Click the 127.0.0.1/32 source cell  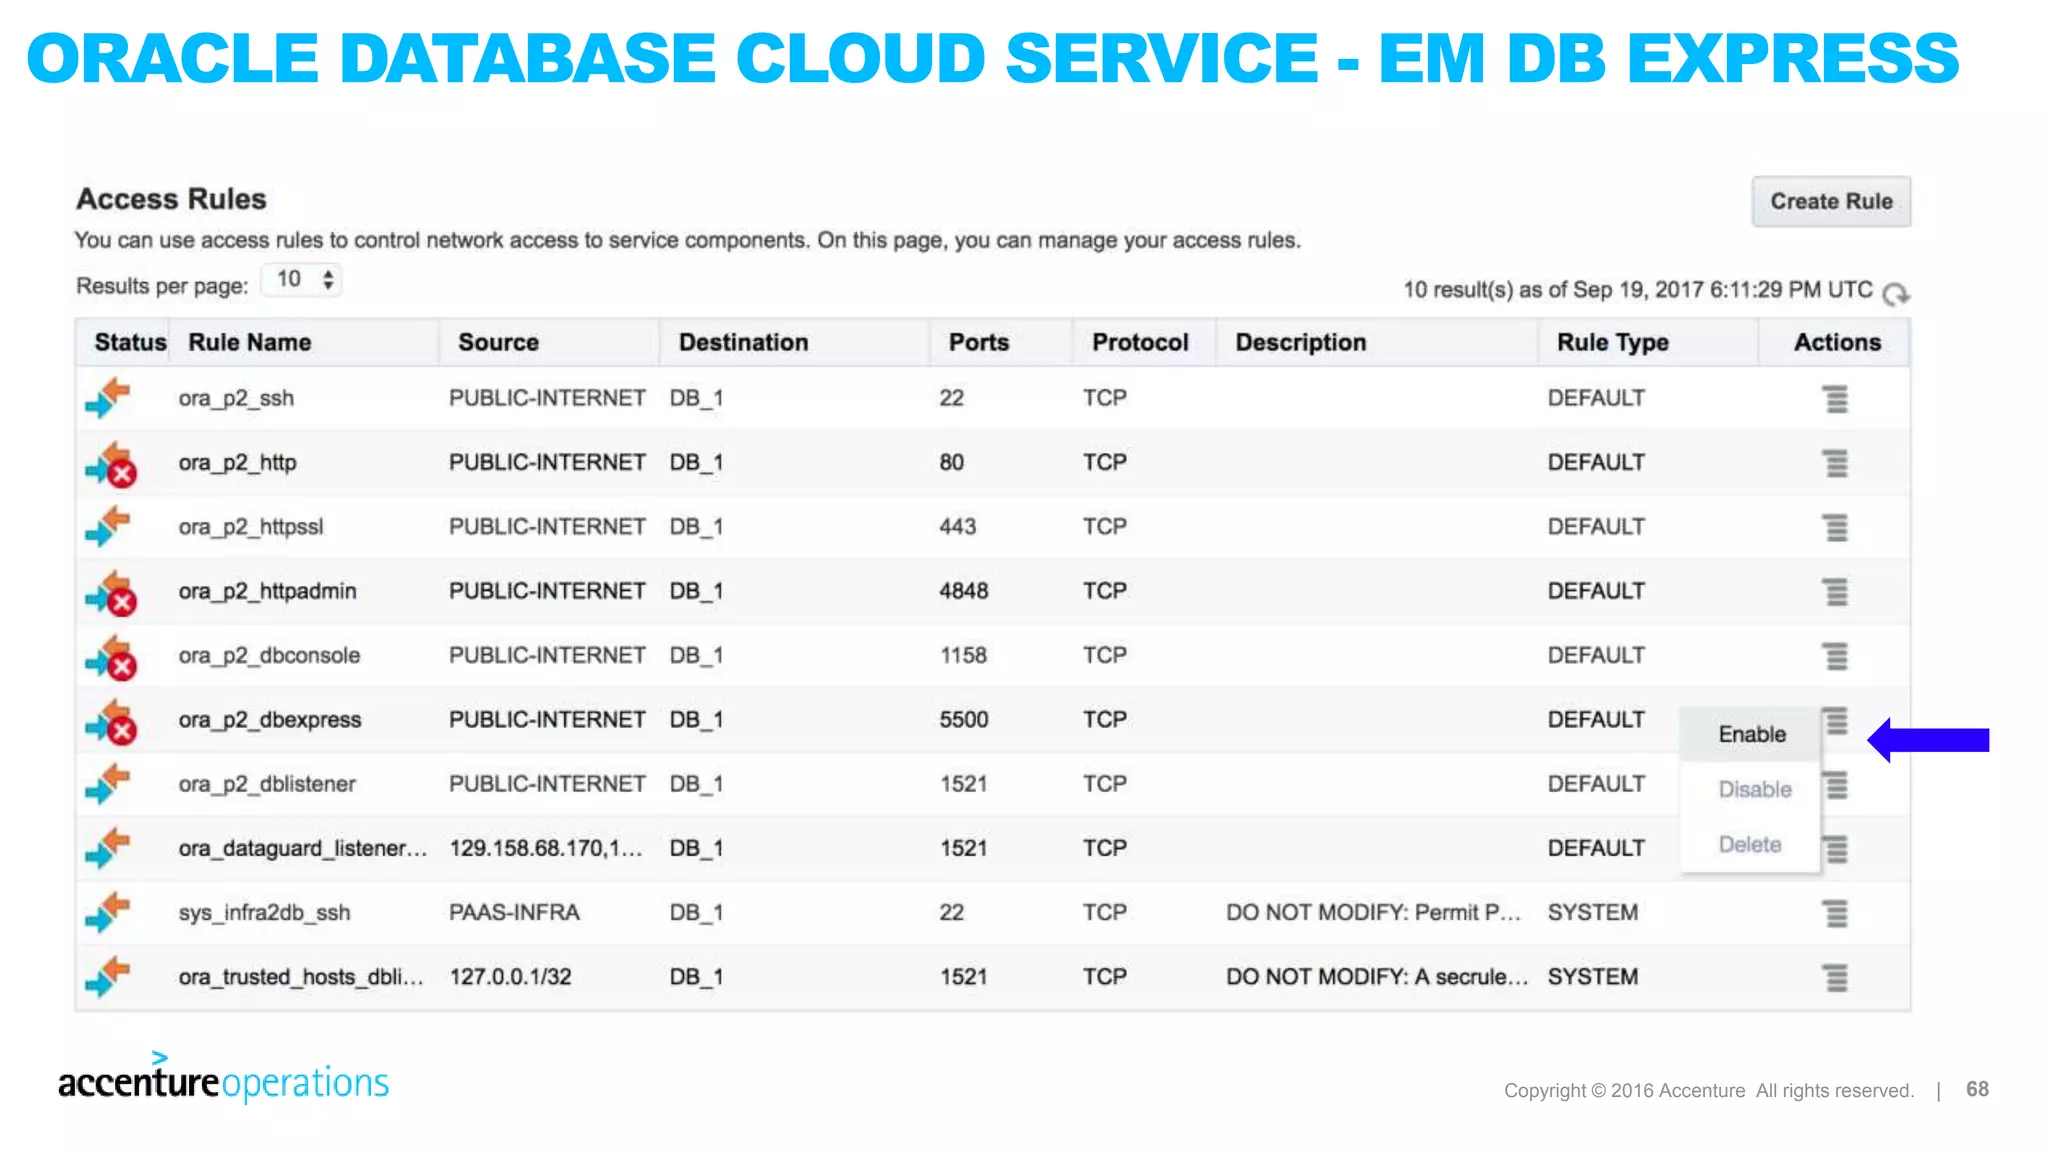pyautogui.click(x=510, y=976)
